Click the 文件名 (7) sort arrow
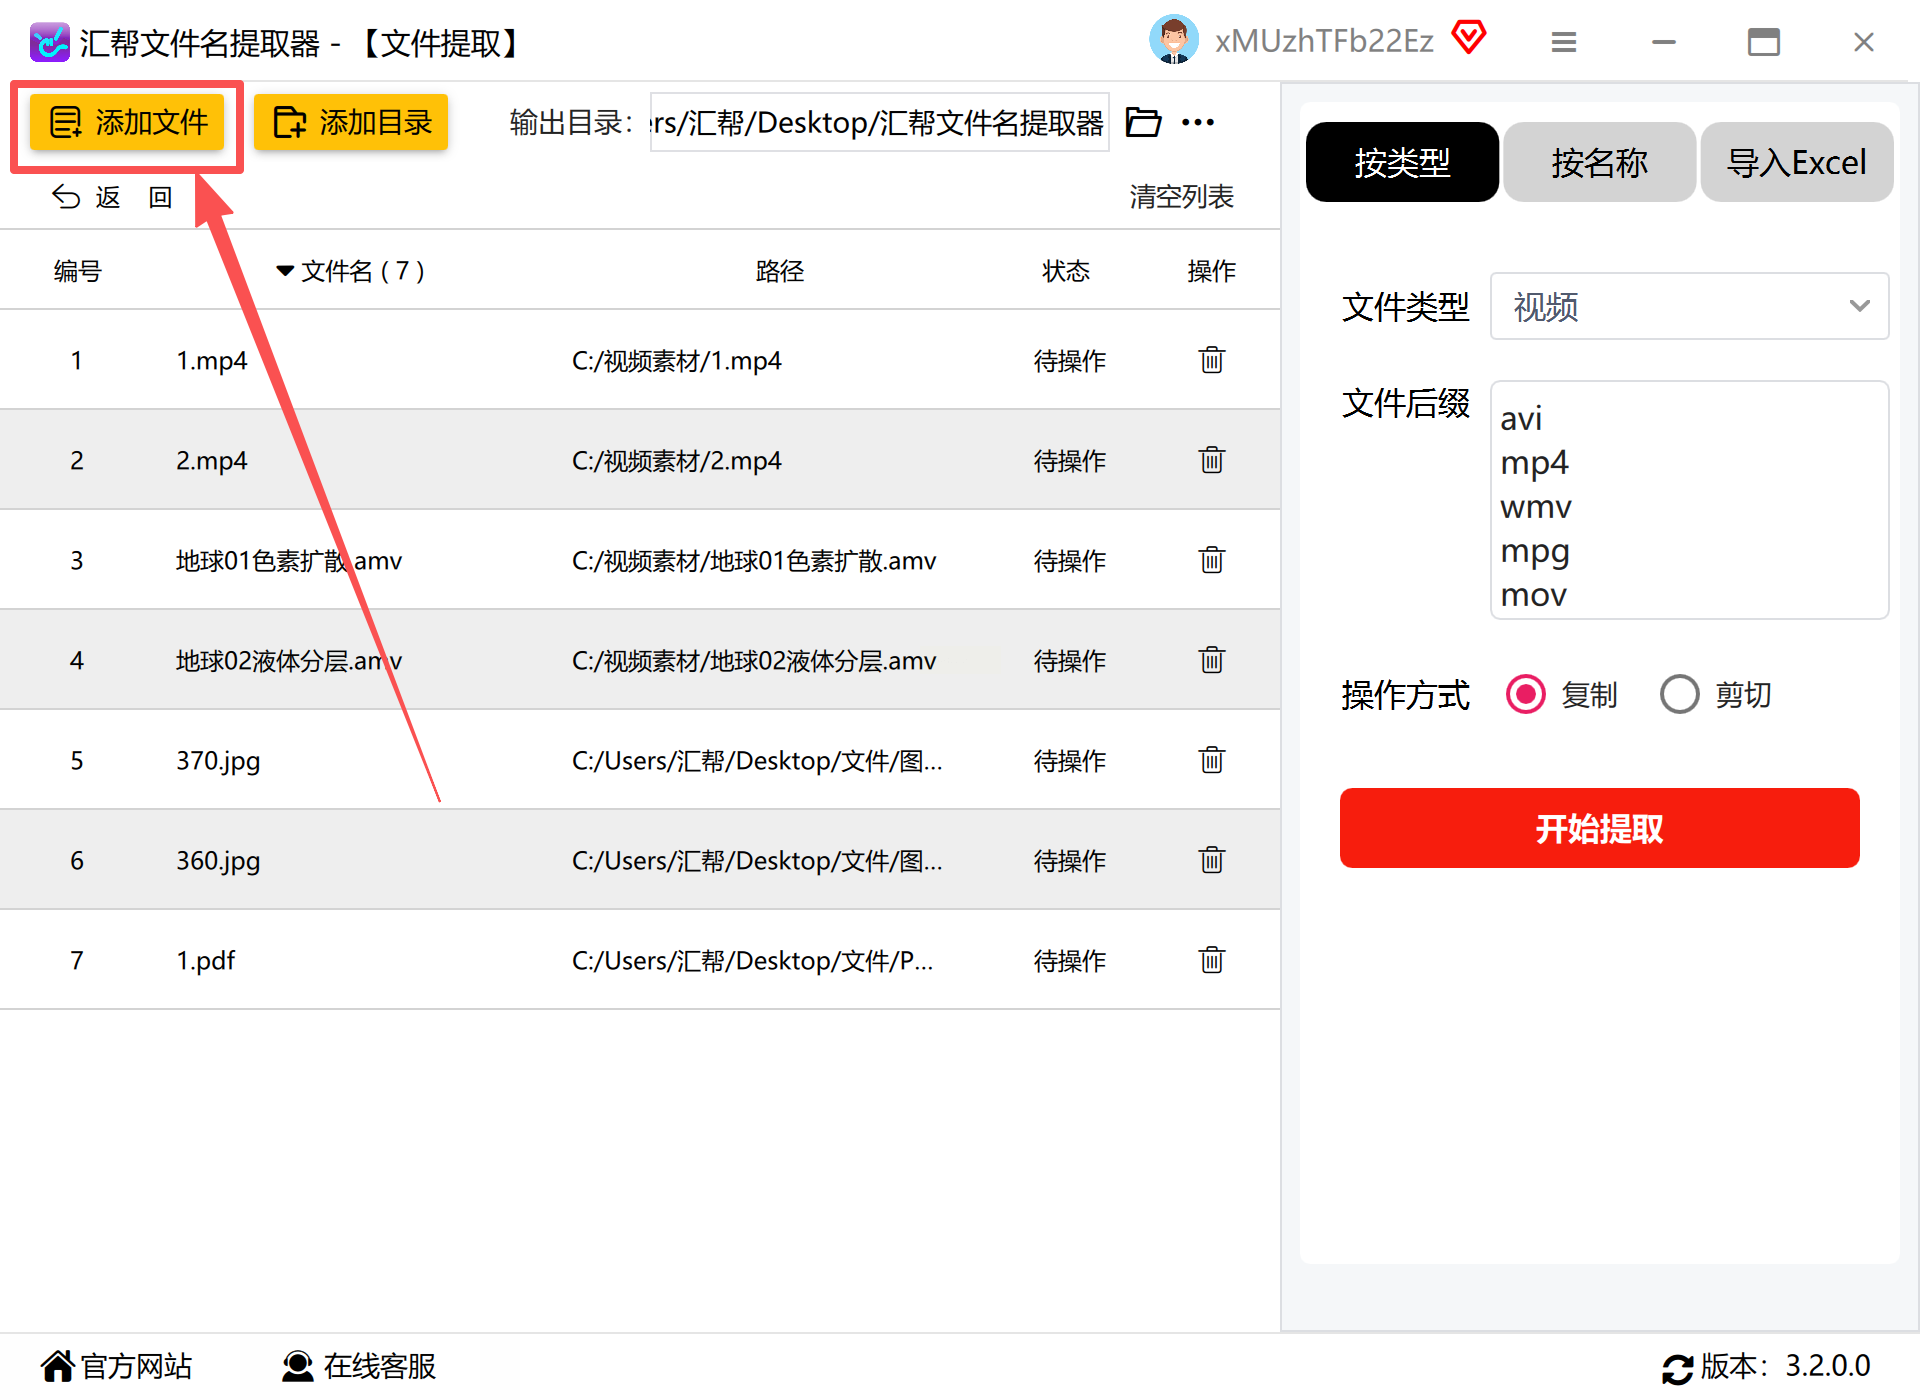Viewport: 1920px width, 1400px height. (285, 271)
